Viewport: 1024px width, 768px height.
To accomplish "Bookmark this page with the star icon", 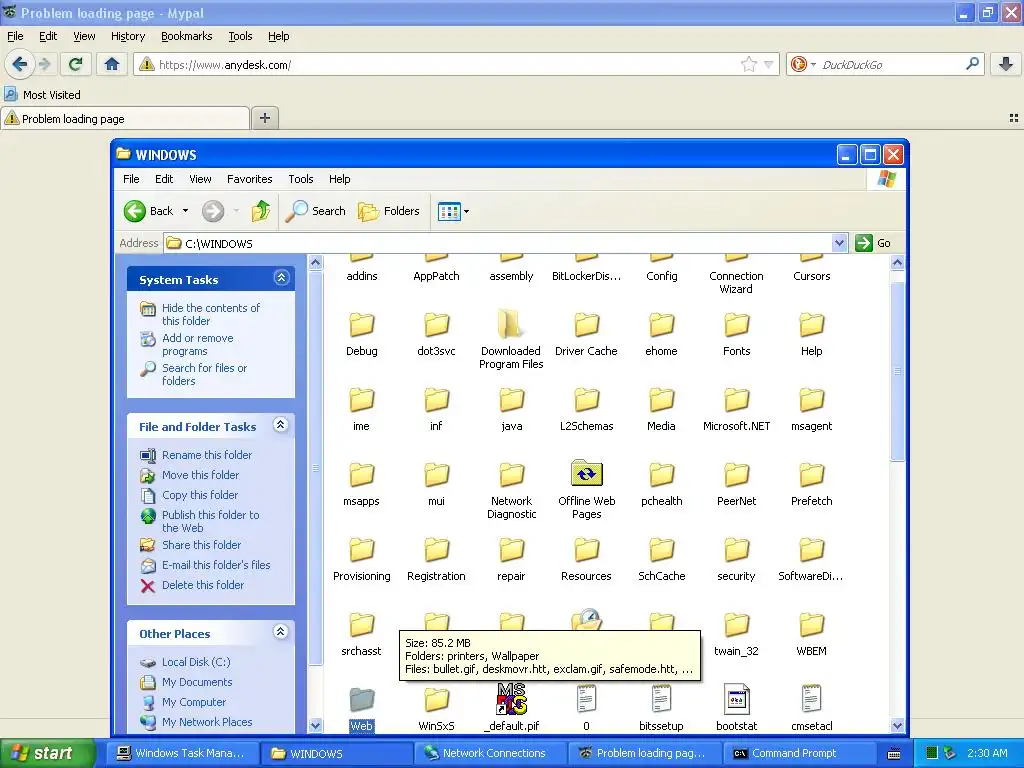I will [x=748, y=64].
